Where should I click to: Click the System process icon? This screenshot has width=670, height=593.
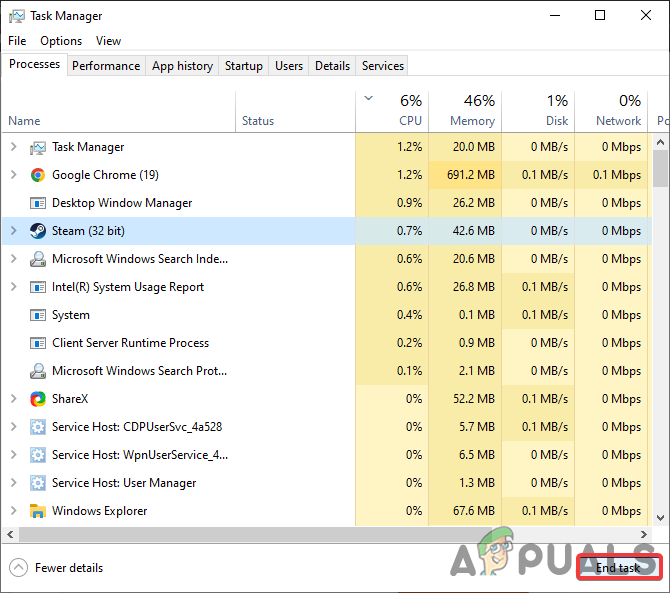(38, 315)
